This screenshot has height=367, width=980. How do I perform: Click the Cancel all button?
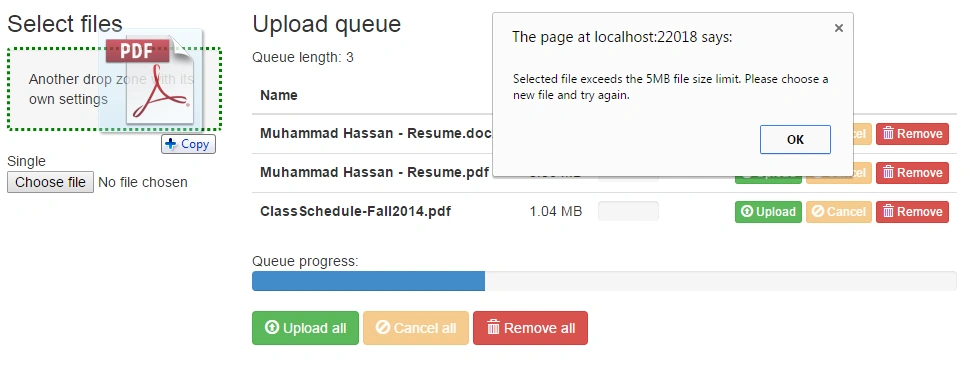point(416,328)
